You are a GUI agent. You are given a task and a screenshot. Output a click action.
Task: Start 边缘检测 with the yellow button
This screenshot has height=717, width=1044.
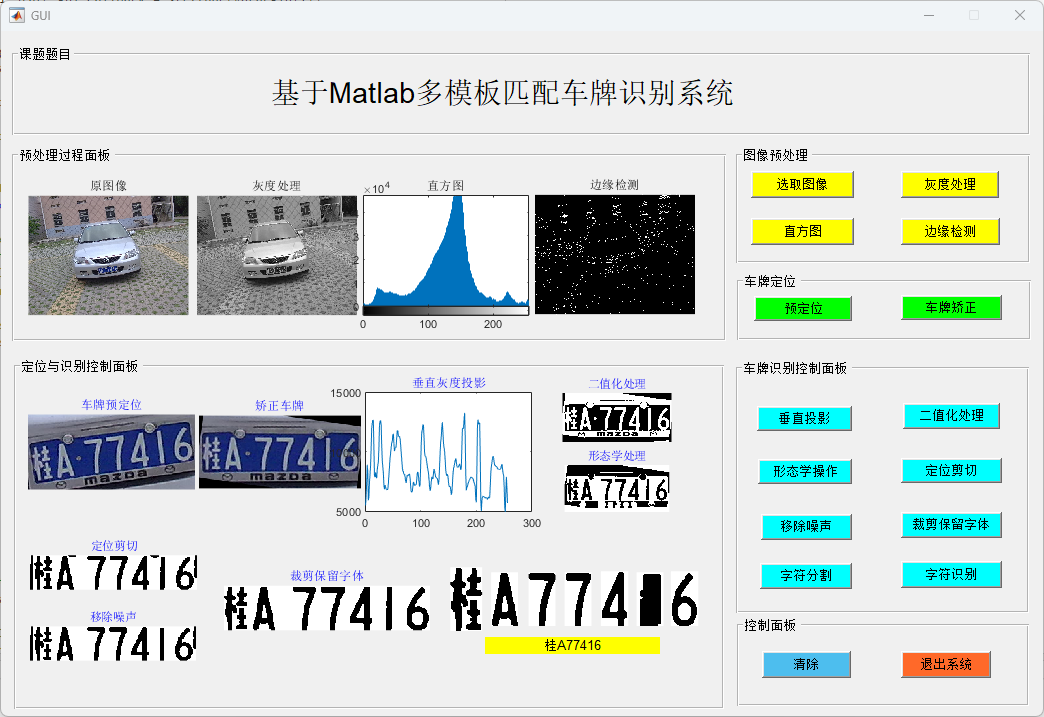coord(949,231)
